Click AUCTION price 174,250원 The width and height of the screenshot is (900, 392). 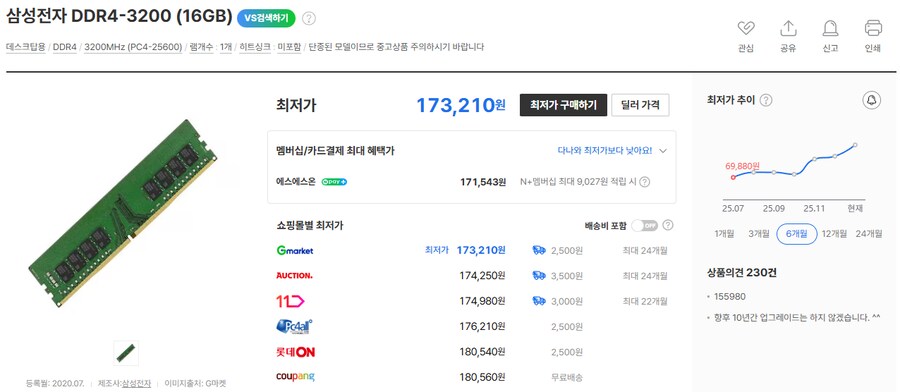coord(483,275)
